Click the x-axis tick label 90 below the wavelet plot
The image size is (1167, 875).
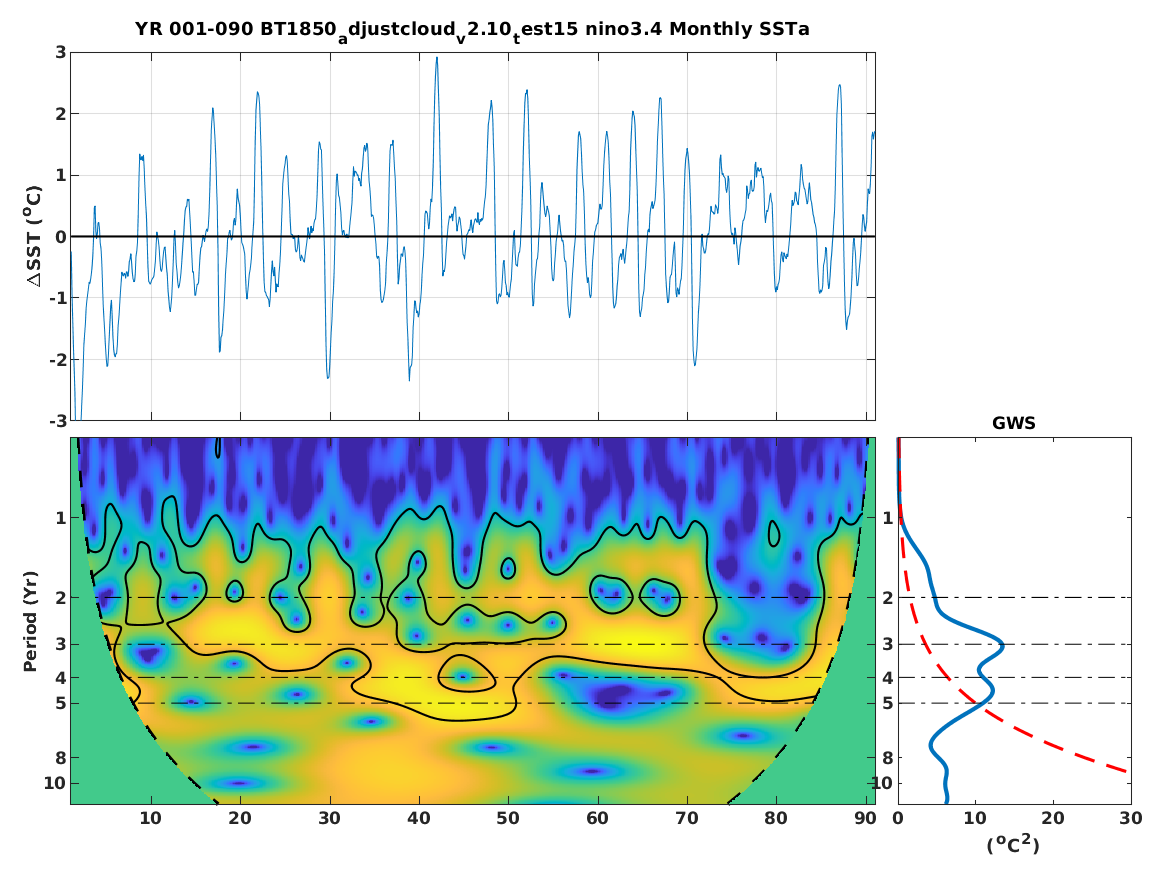(865, 818)
